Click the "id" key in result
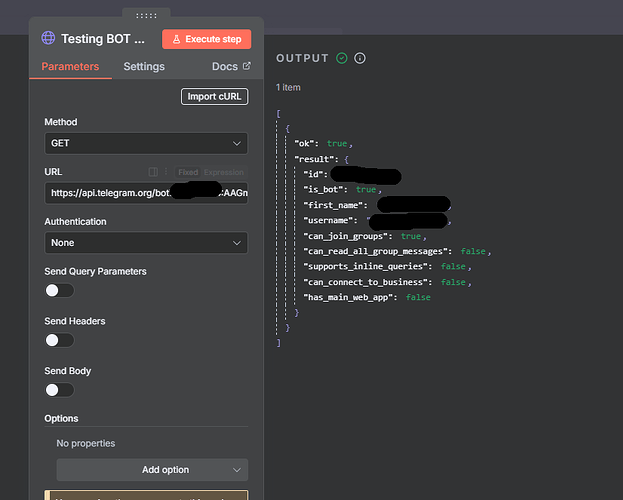 coord(313,174)
